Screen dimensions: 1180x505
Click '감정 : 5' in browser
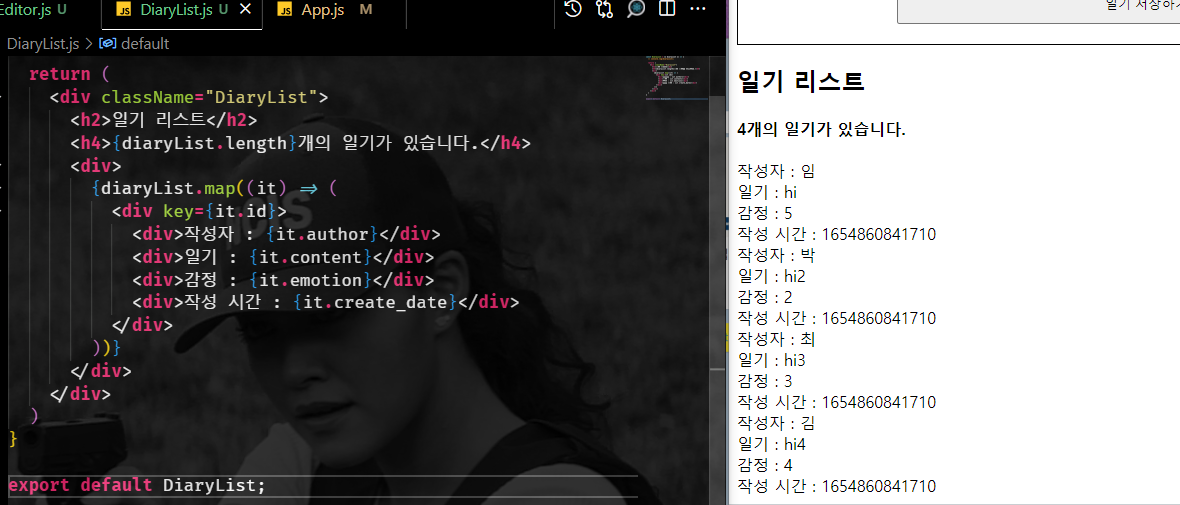point(765,213)
